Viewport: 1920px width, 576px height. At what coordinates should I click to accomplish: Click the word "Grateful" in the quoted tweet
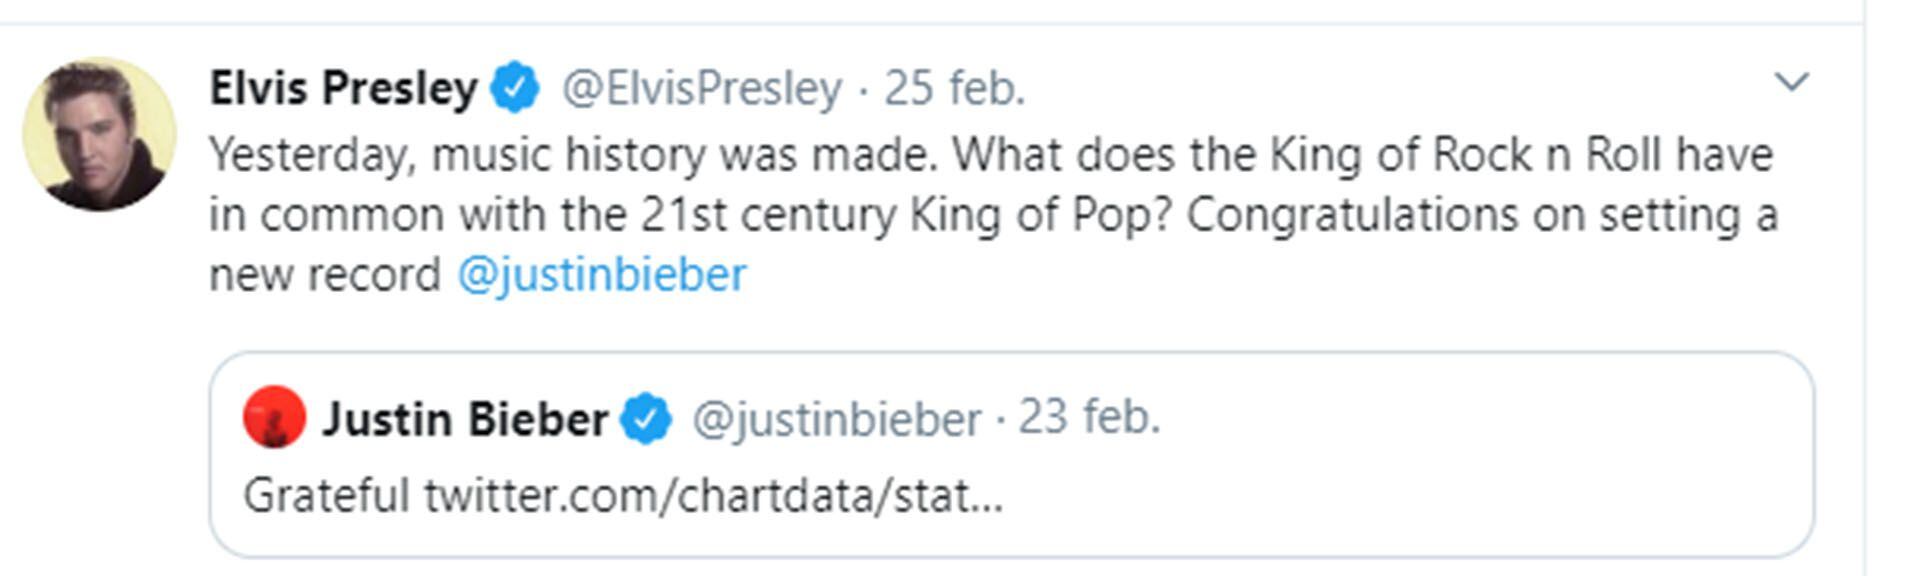pos(326,495)
